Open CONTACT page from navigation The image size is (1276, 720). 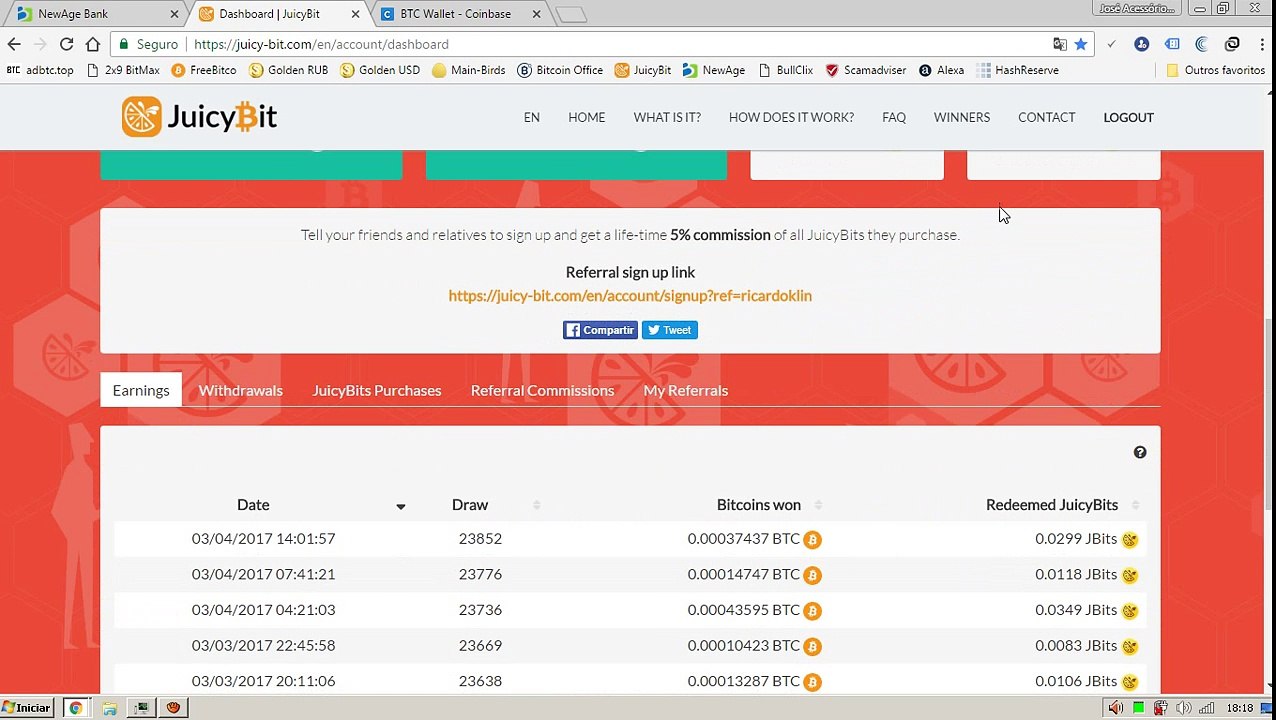(x=1047, y=117)
